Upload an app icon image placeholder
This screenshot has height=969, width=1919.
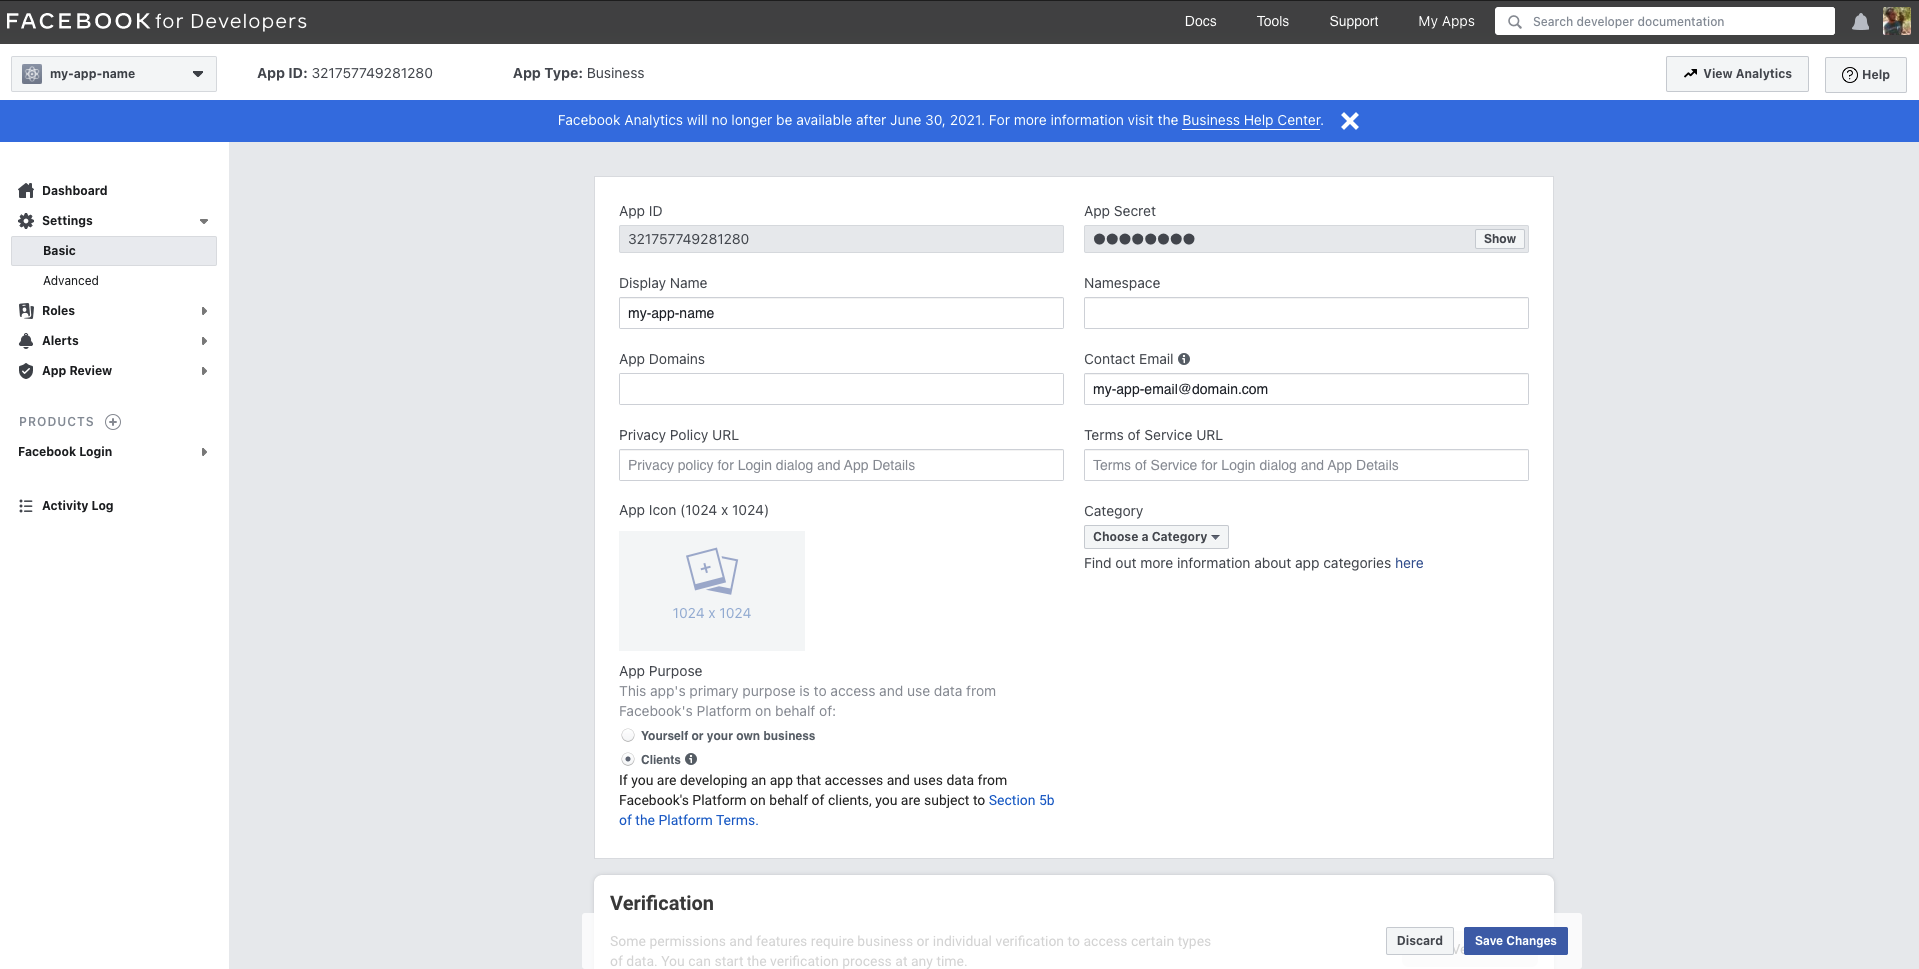click(711, 590)
